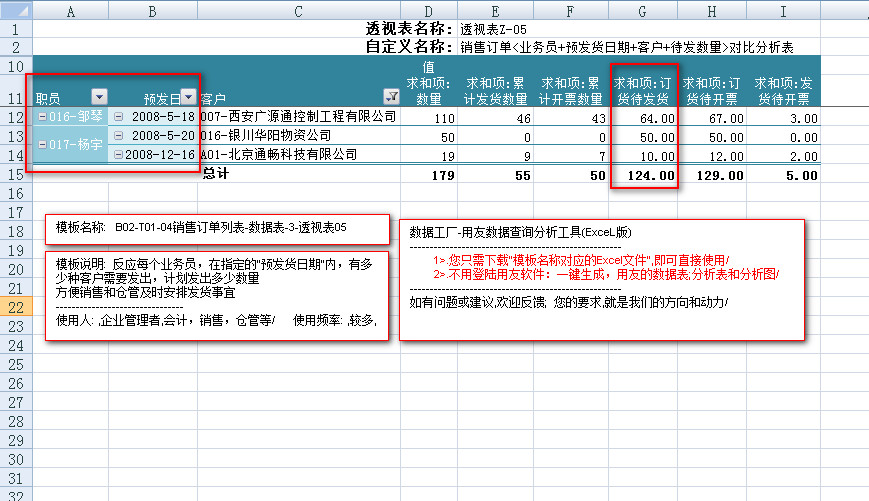The height and width of the screenshot is (501, 869).
Task: Open the 预发日 field filter dropdown
Action: [x=189, y=97]
